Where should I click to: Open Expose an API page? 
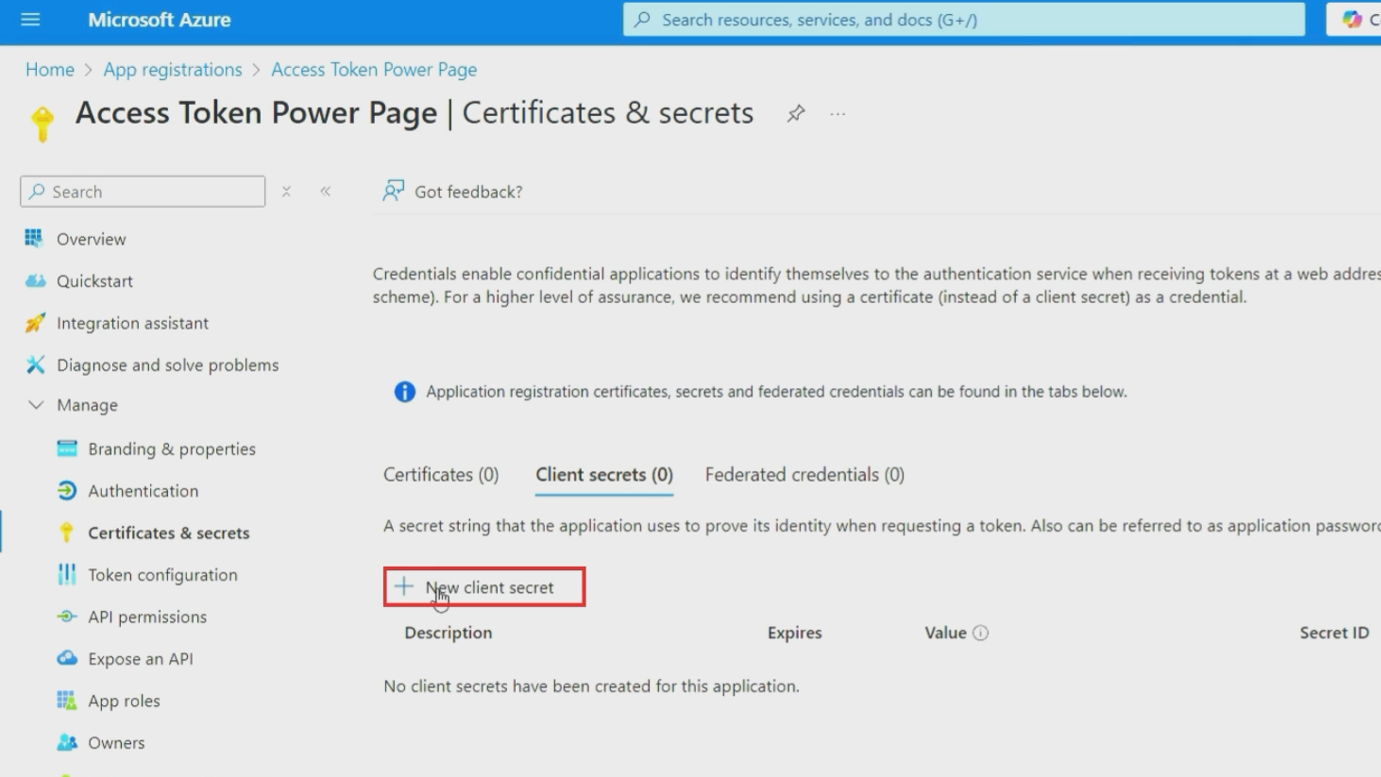[x=141, y=659]
